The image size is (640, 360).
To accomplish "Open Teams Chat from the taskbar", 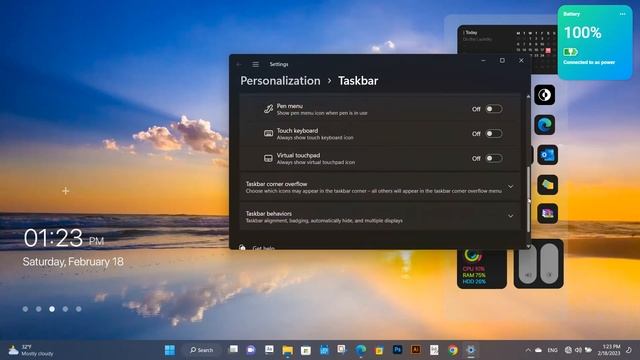I will pos(251,350).
